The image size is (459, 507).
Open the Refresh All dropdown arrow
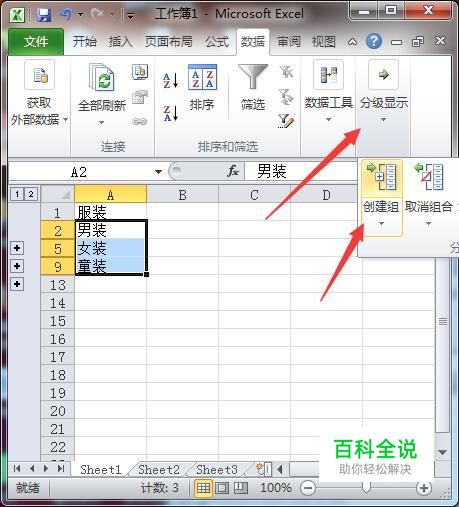coord(101,122)
